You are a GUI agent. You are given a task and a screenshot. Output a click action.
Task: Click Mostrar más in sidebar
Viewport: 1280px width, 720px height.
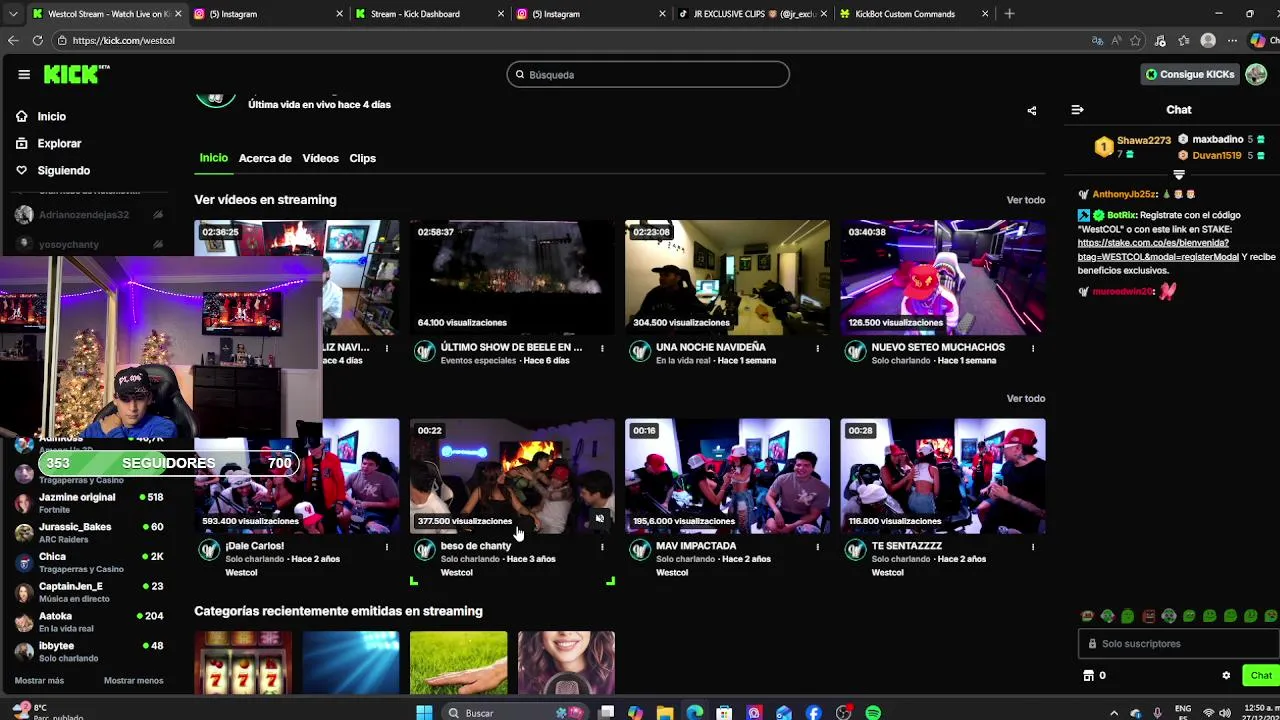click(39, 681)
